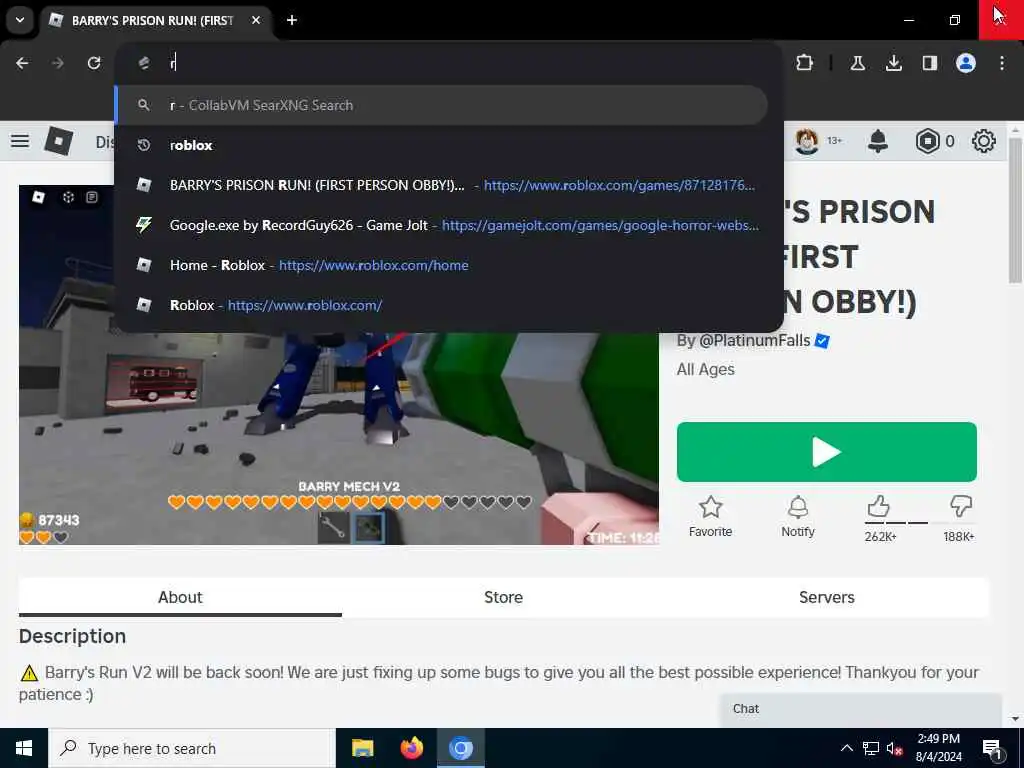Click the like vote ratio bar
1024x768 pixels.
coord(920,522)
